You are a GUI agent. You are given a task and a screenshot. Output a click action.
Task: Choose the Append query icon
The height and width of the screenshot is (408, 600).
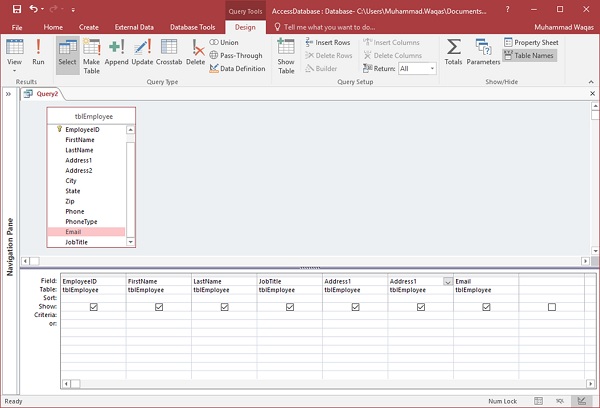pyautogui.click(x=116, y=51)
